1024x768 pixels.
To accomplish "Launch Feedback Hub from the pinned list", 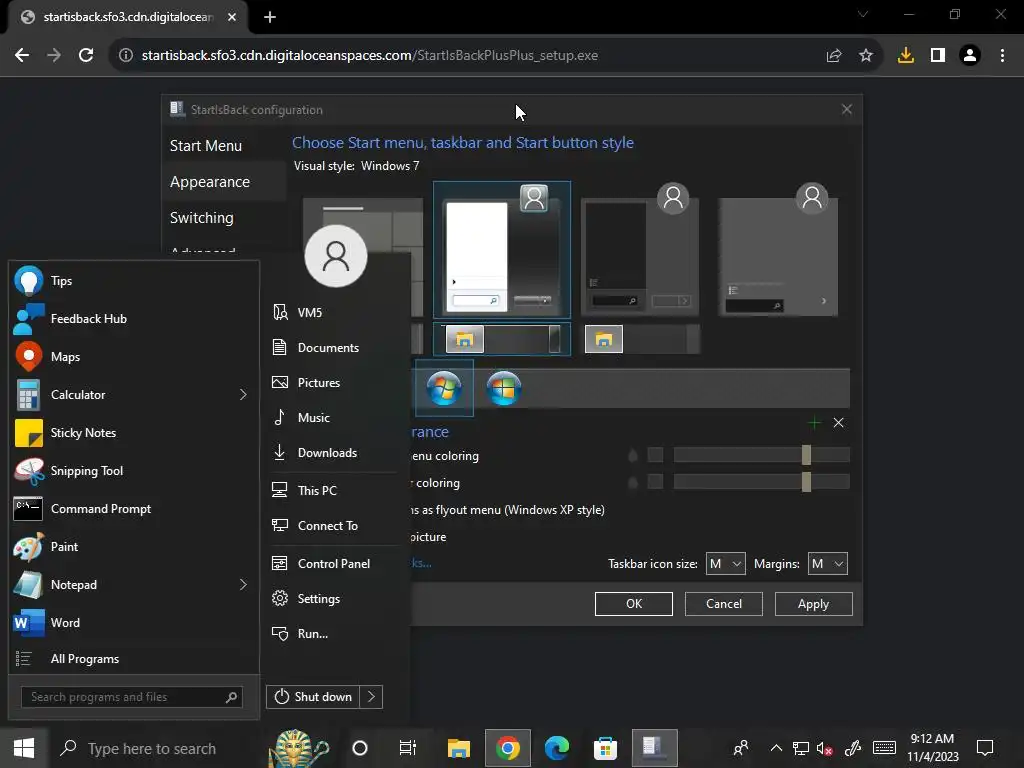I will pyautogui.click(x=134, y=319).
